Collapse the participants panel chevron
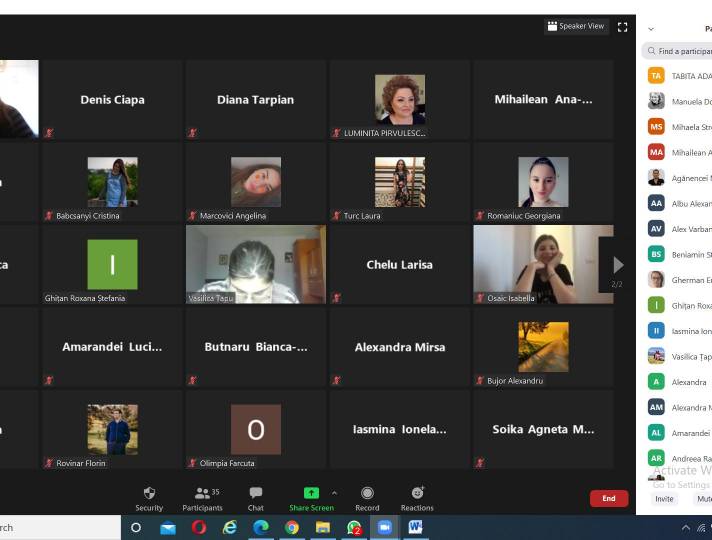Viewport: 712px width, 540px height. (x=651, y=29)
